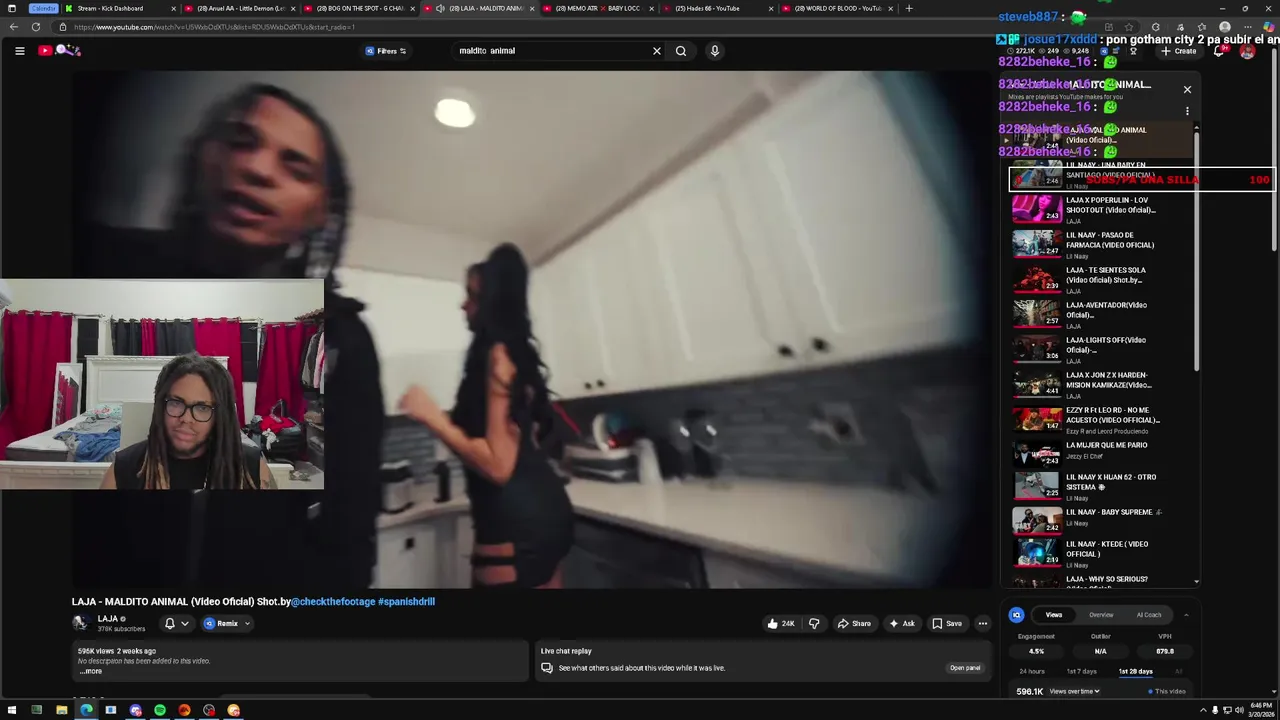
Task: Clear the 'maldito animal' search text
Action: pos(657,51)
